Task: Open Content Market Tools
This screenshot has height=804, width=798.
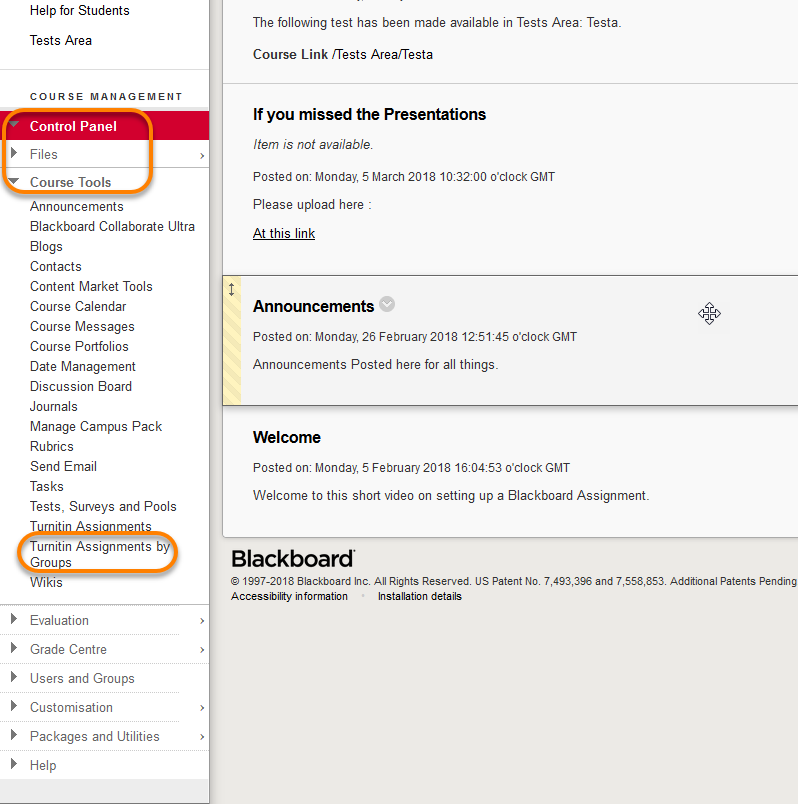Action: 91,286
